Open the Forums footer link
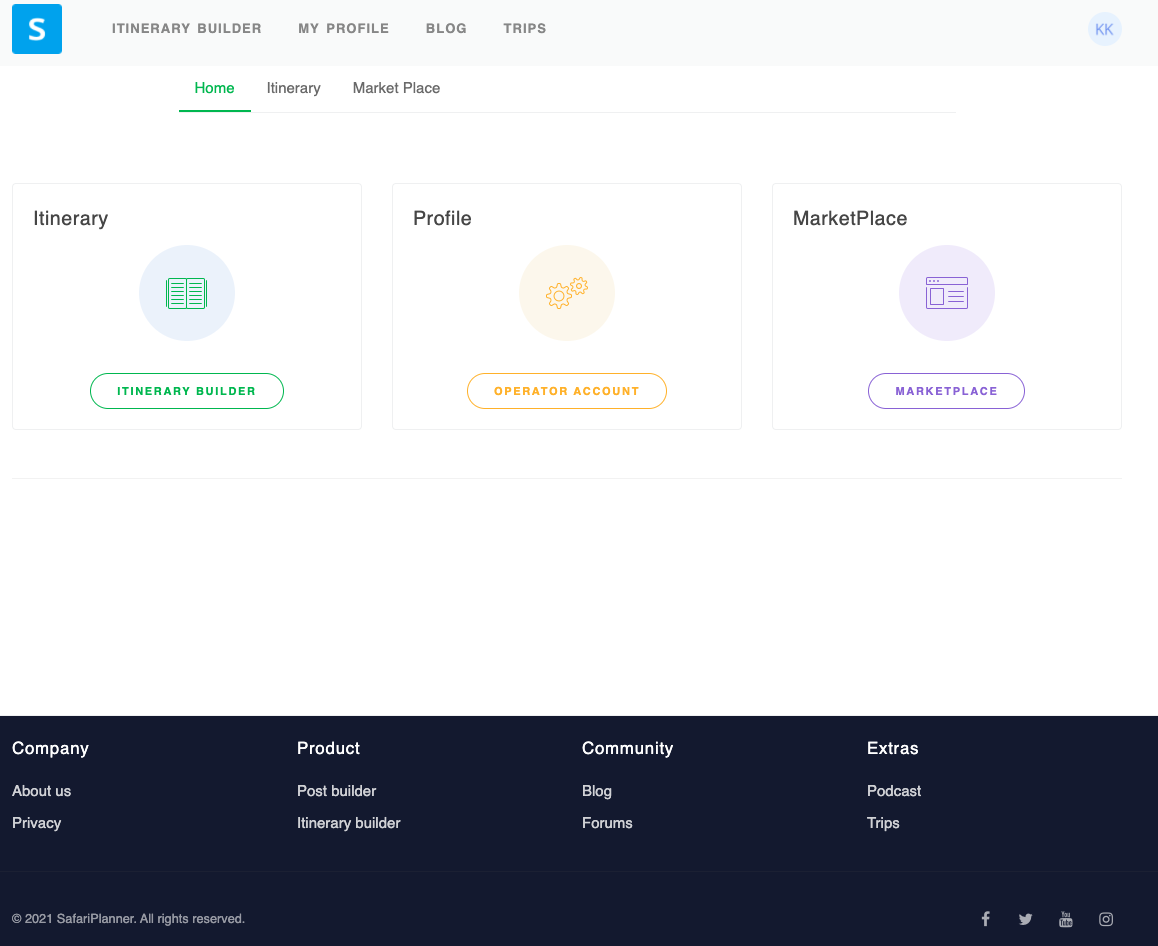The image size is (1158, 946). pos(607,823)
